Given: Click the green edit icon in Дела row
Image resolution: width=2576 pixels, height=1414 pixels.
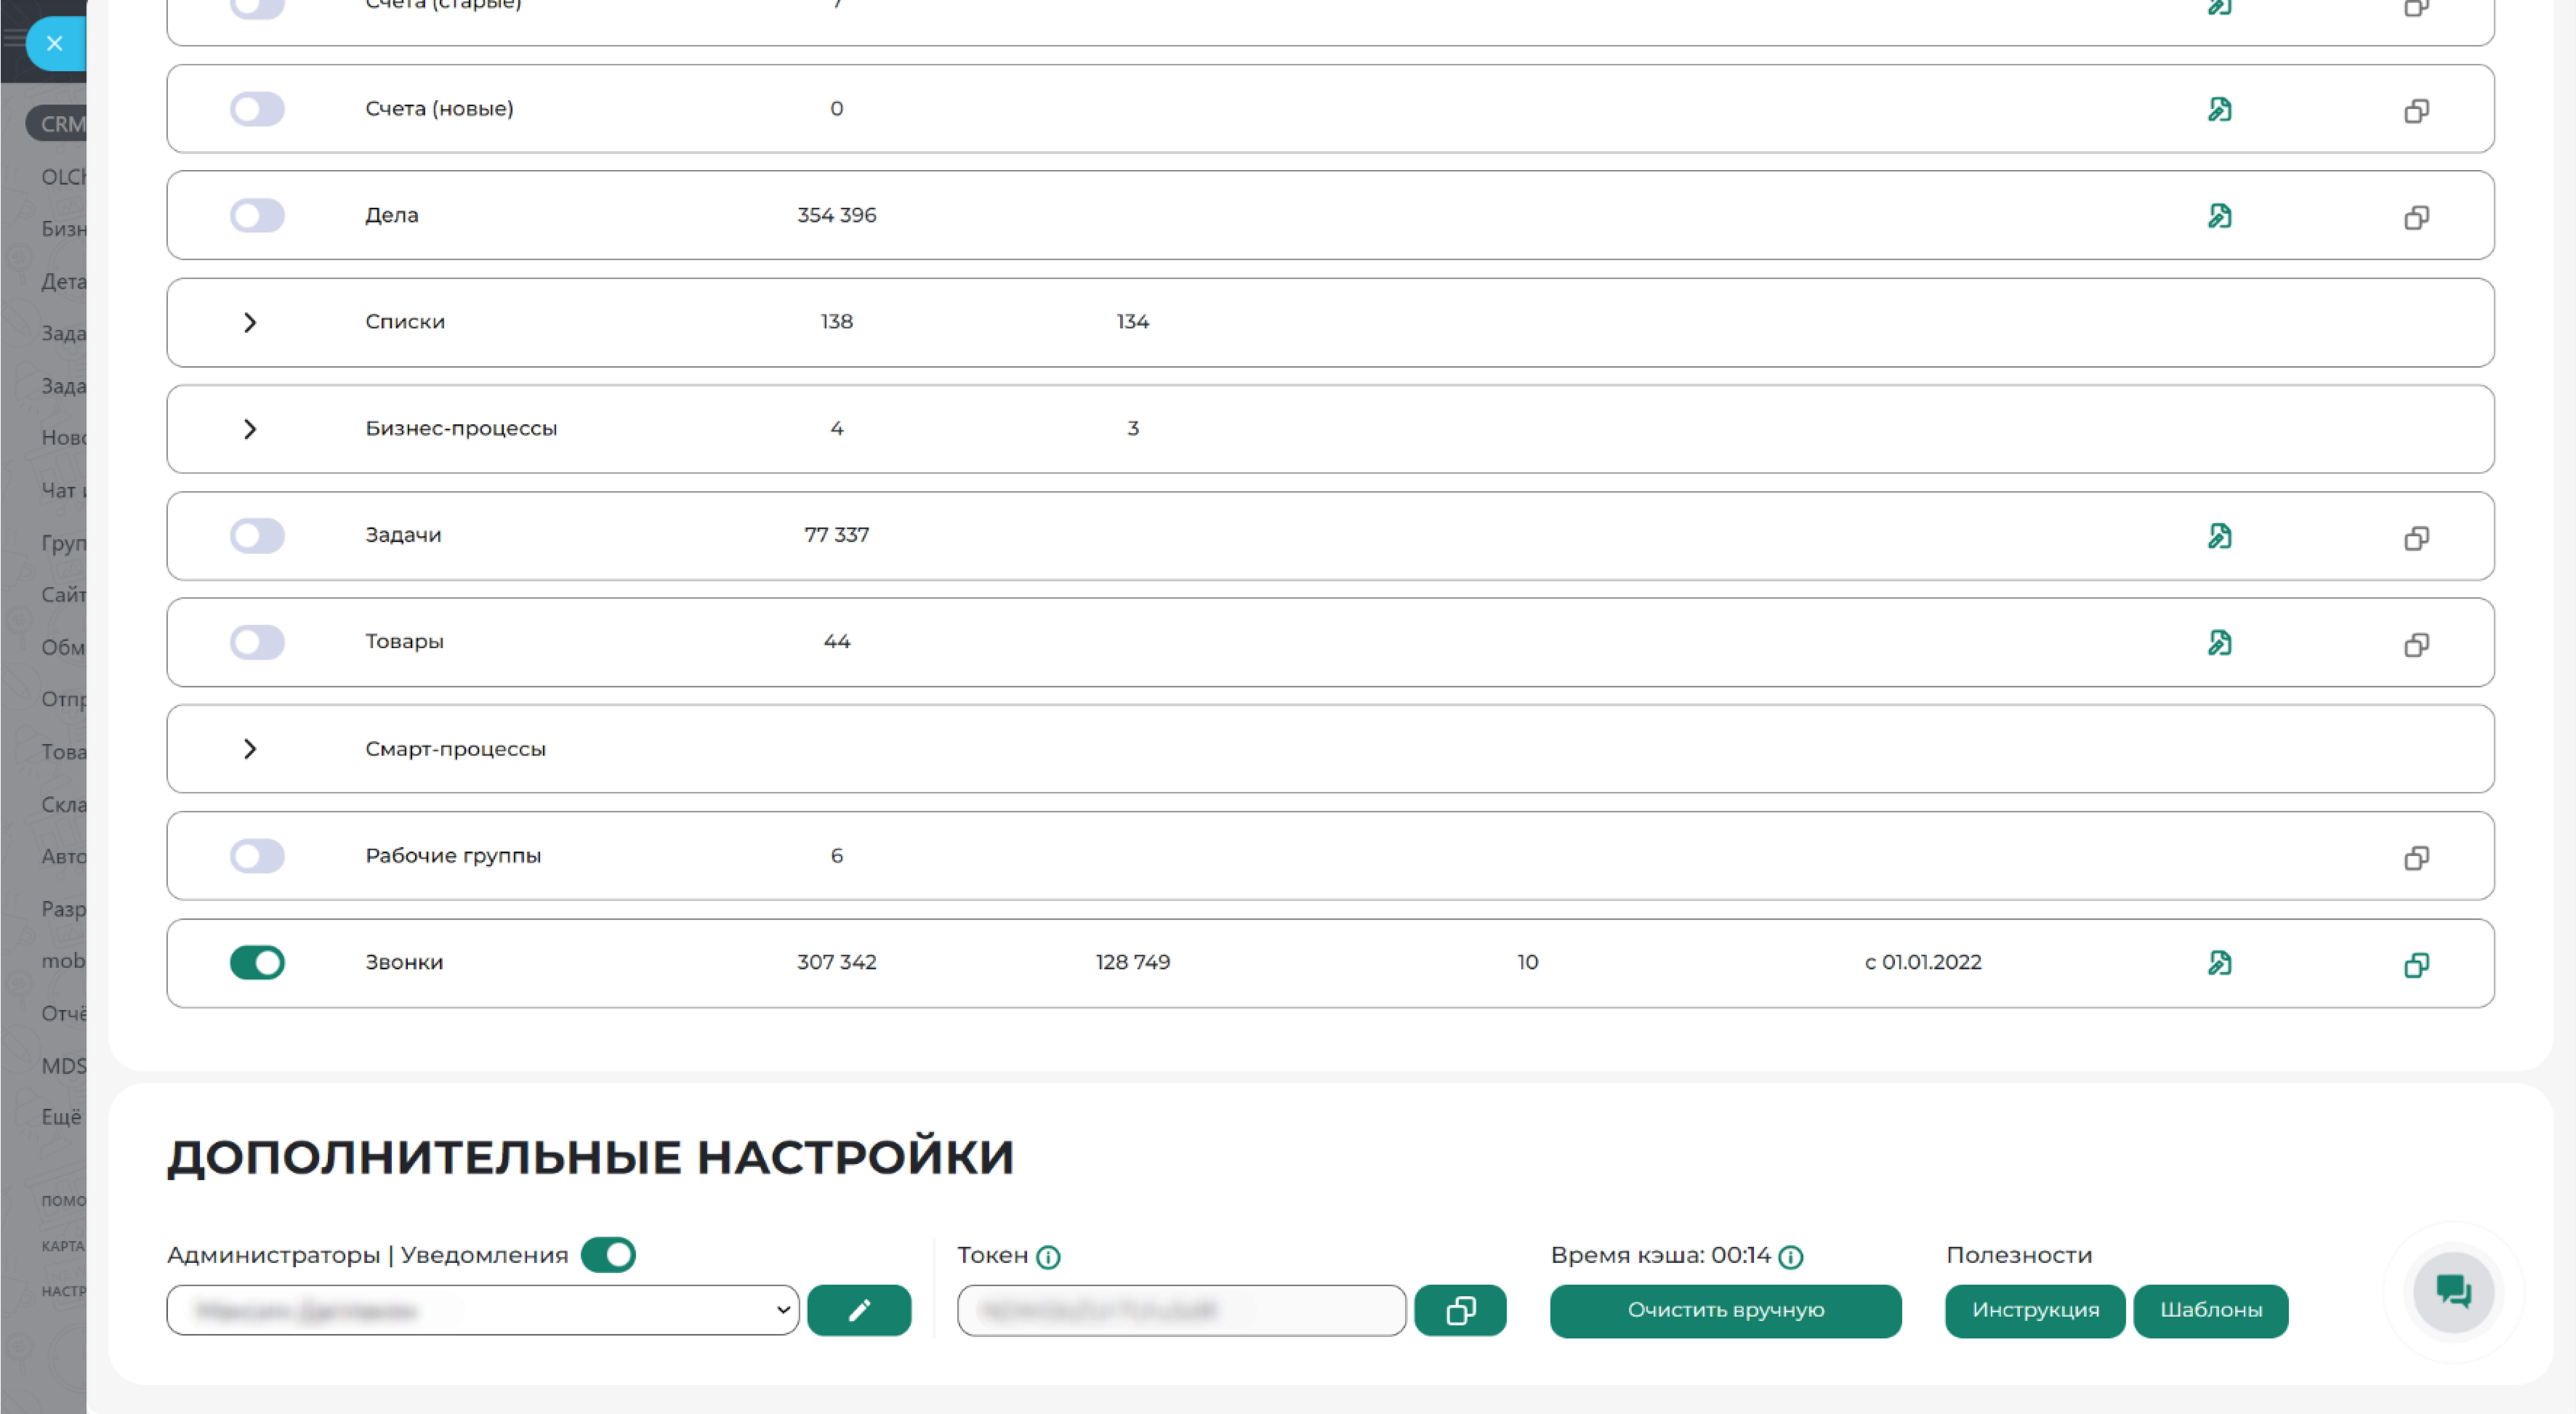Looking at the screenshot, I should pos(2219,216).
